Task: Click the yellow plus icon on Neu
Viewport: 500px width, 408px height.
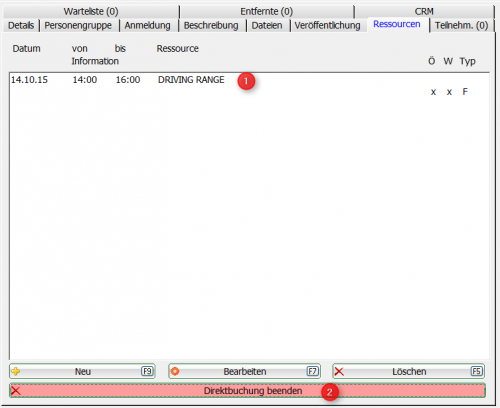Action: click(x=16, y=371)
